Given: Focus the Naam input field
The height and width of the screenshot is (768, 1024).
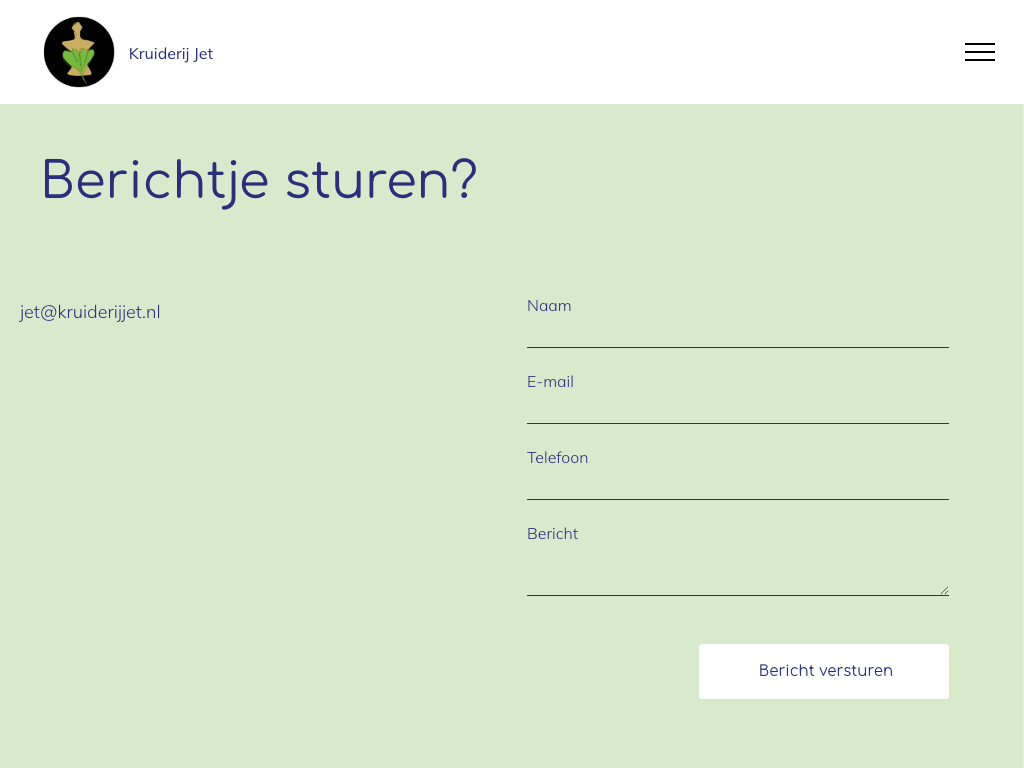Looking at the screenshot, I should [737, 333].
